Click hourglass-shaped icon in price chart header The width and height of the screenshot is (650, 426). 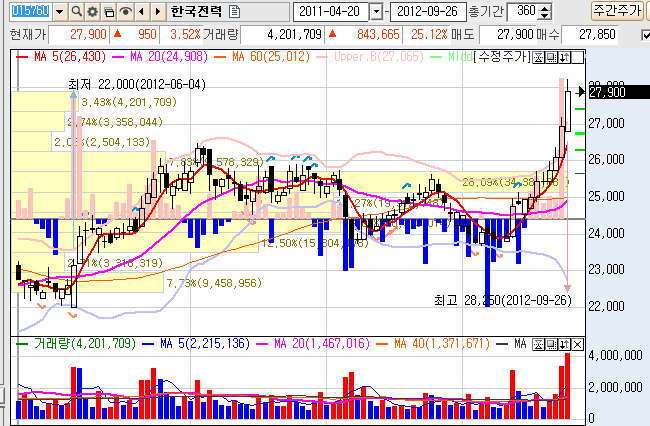(538, 58)
